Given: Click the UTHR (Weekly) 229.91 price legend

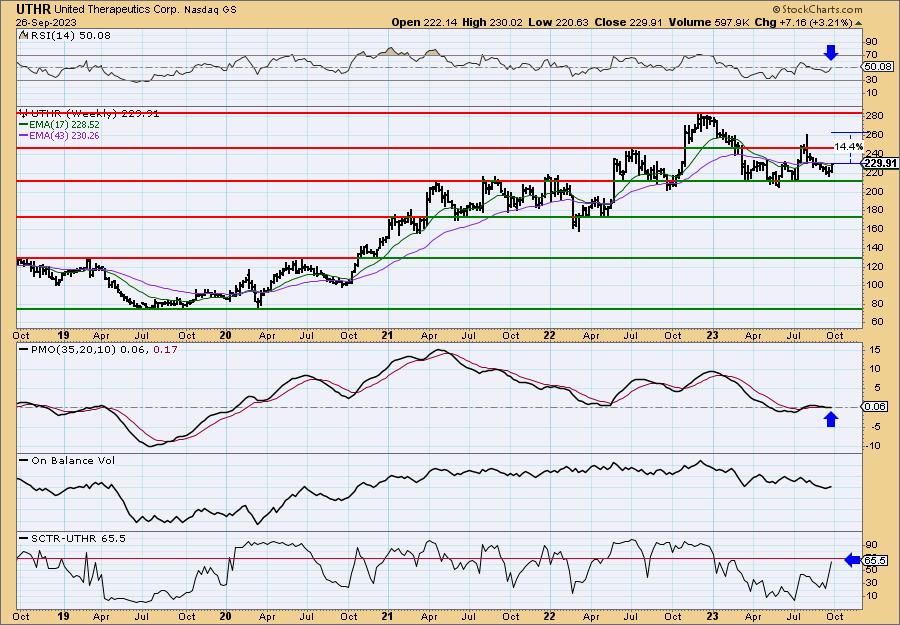Looking at the screenshot, I should coord(95,114).
